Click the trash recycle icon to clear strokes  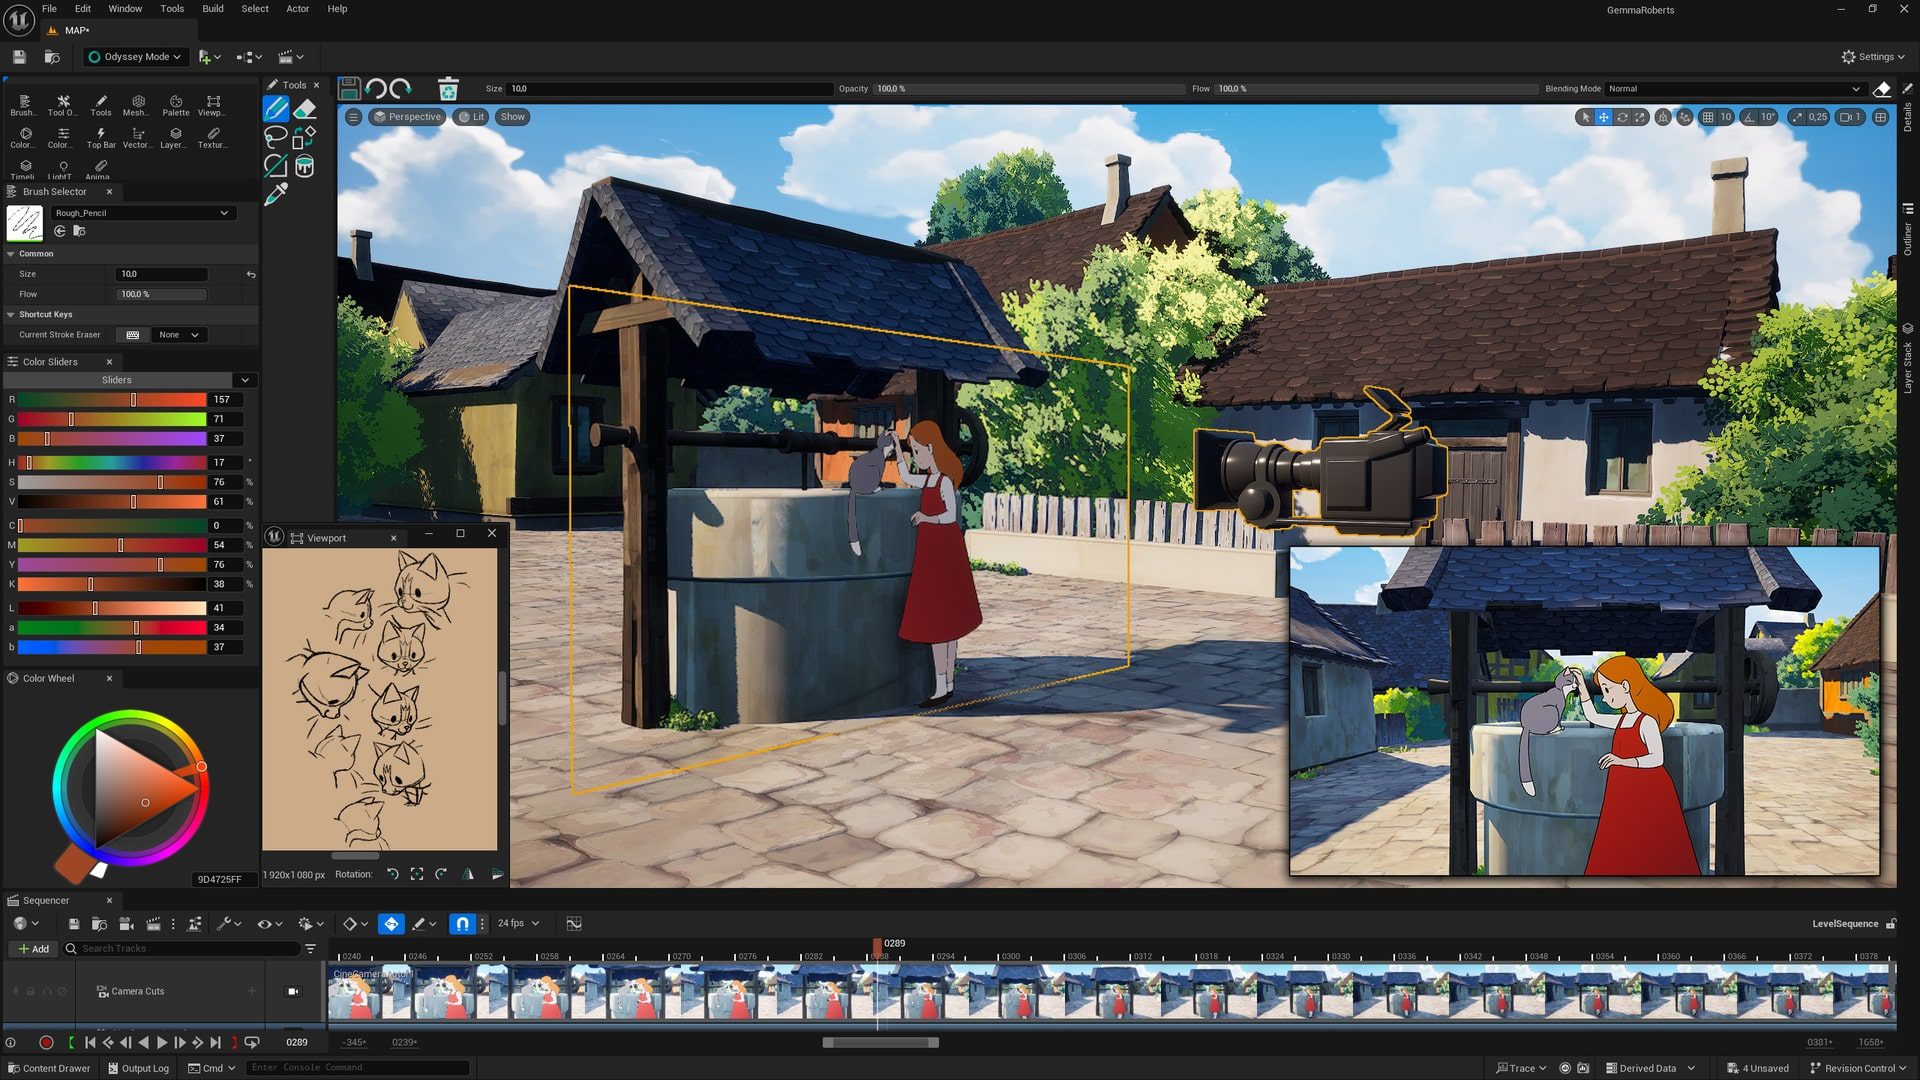point(448,88)
